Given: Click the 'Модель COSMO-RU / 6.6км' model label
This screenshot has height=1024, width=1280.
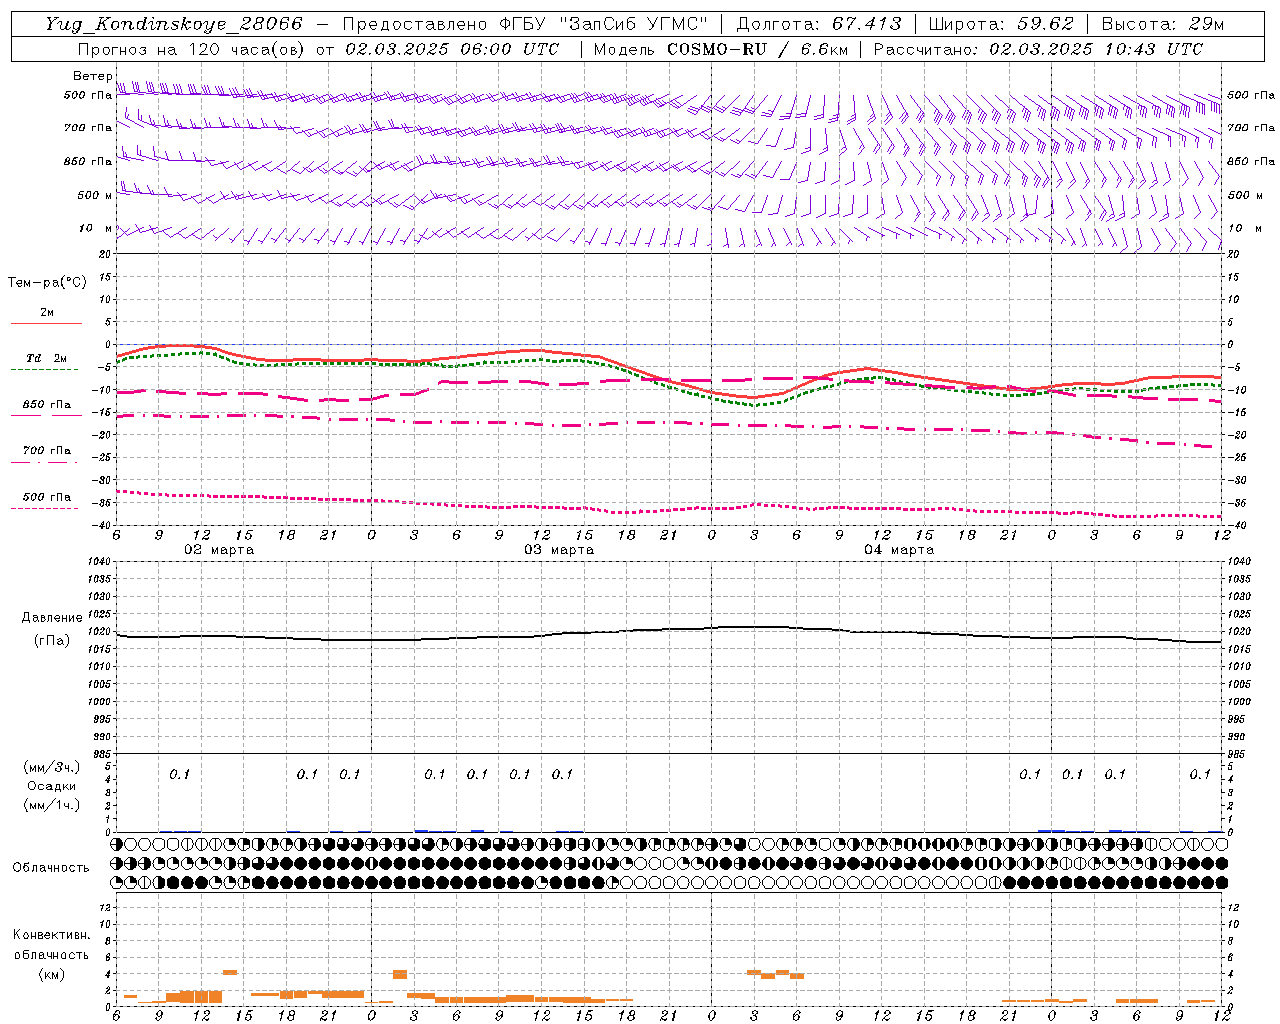Looking at the screenshot, I should [x=720, y=49].
